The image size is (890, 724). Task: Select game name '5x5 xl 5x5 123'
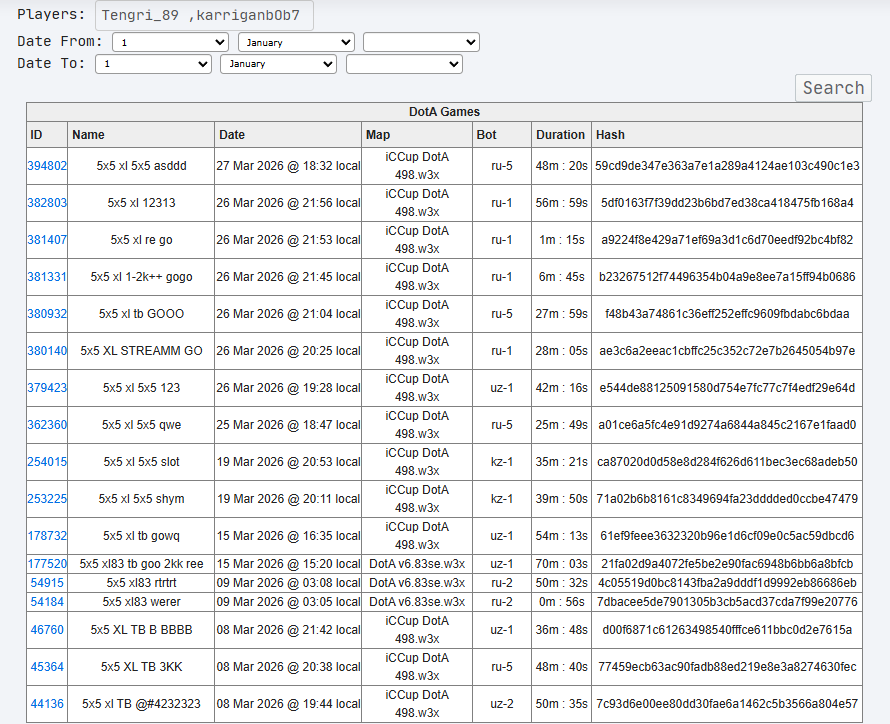(x=141, y=388)
